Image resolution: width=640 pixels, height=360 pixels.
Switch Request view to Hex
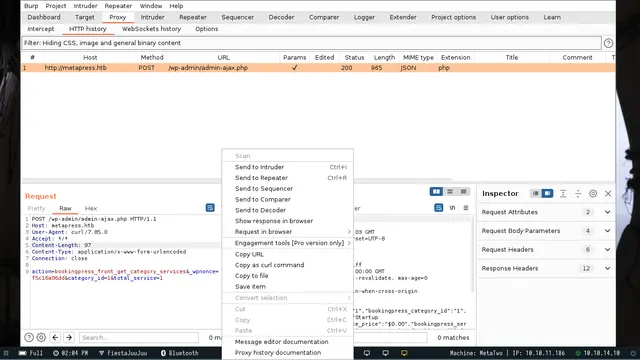point(91,208)
